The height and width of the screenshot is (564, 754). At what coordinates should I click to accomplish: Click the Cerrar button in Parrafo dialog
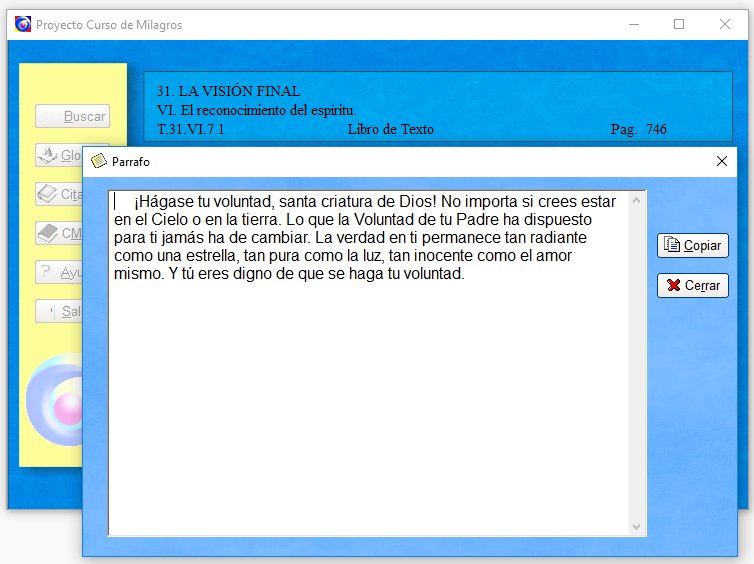(692, 286)
